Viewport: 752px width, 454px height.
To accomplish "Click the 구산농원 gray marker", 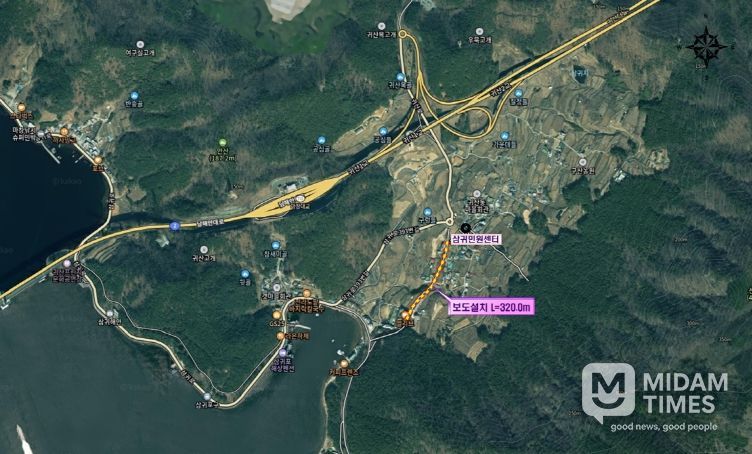I will pyautogui.click(x=583, y=162).
